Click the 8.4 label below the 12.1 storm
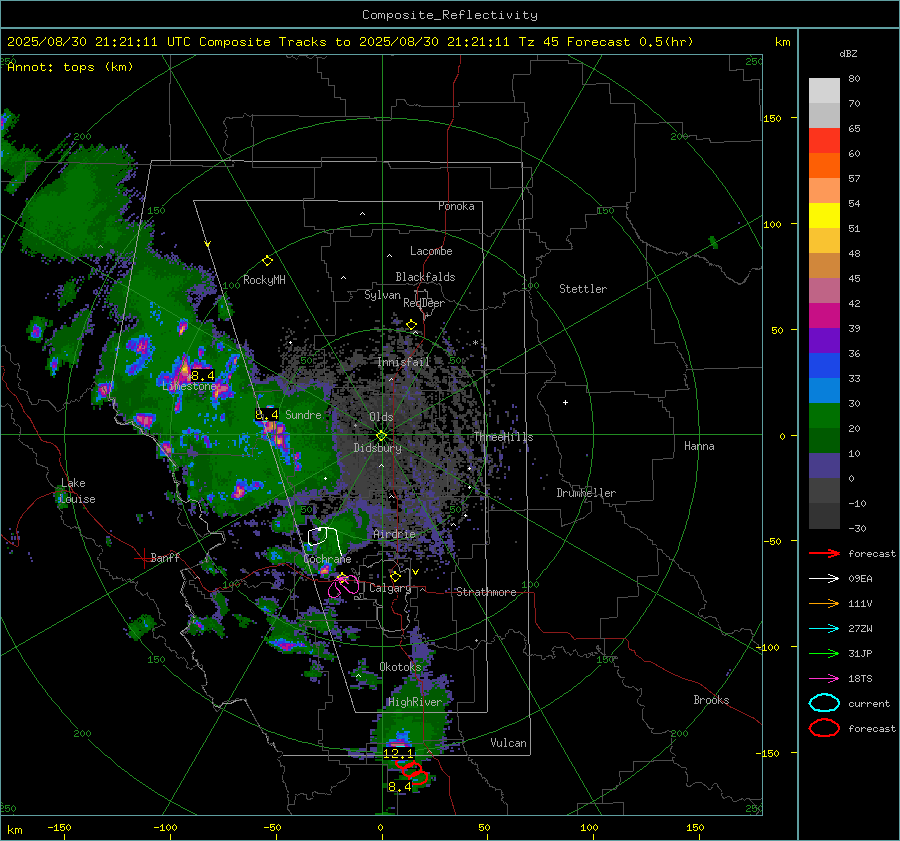This screenshot has width=900, height=841. (x=399, y=787)
